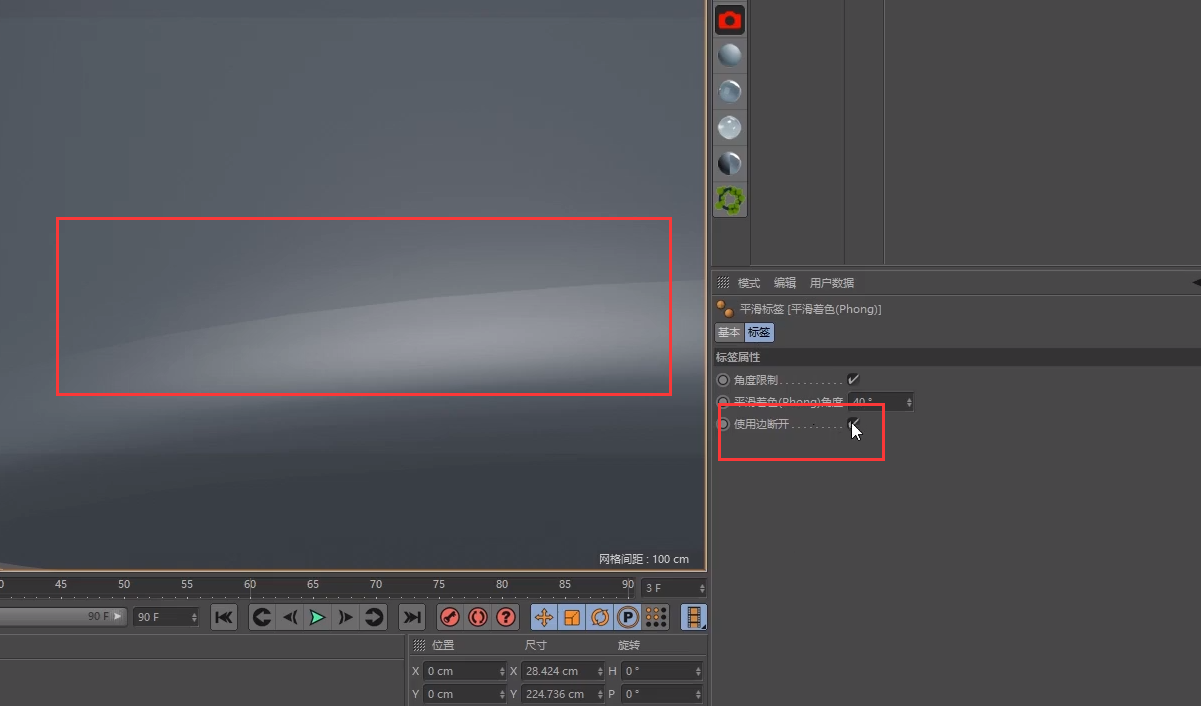The image size is (1201, 706).
Task: Click the red question-mark keyframe selection icon
Action: click(x=506, y=617)
